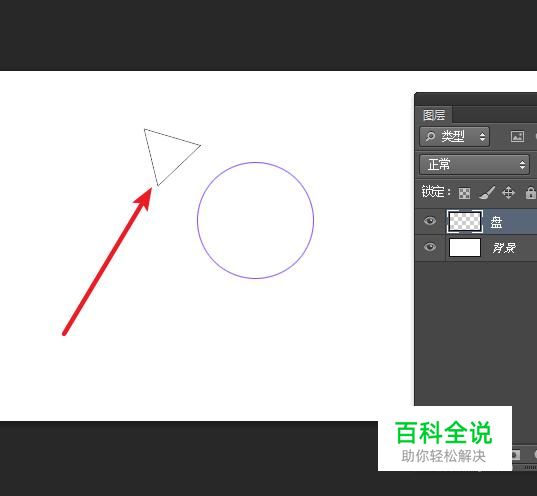Switch to the 图层 panel tab
This screenshot has height=496, width=537.
(434, 115)
